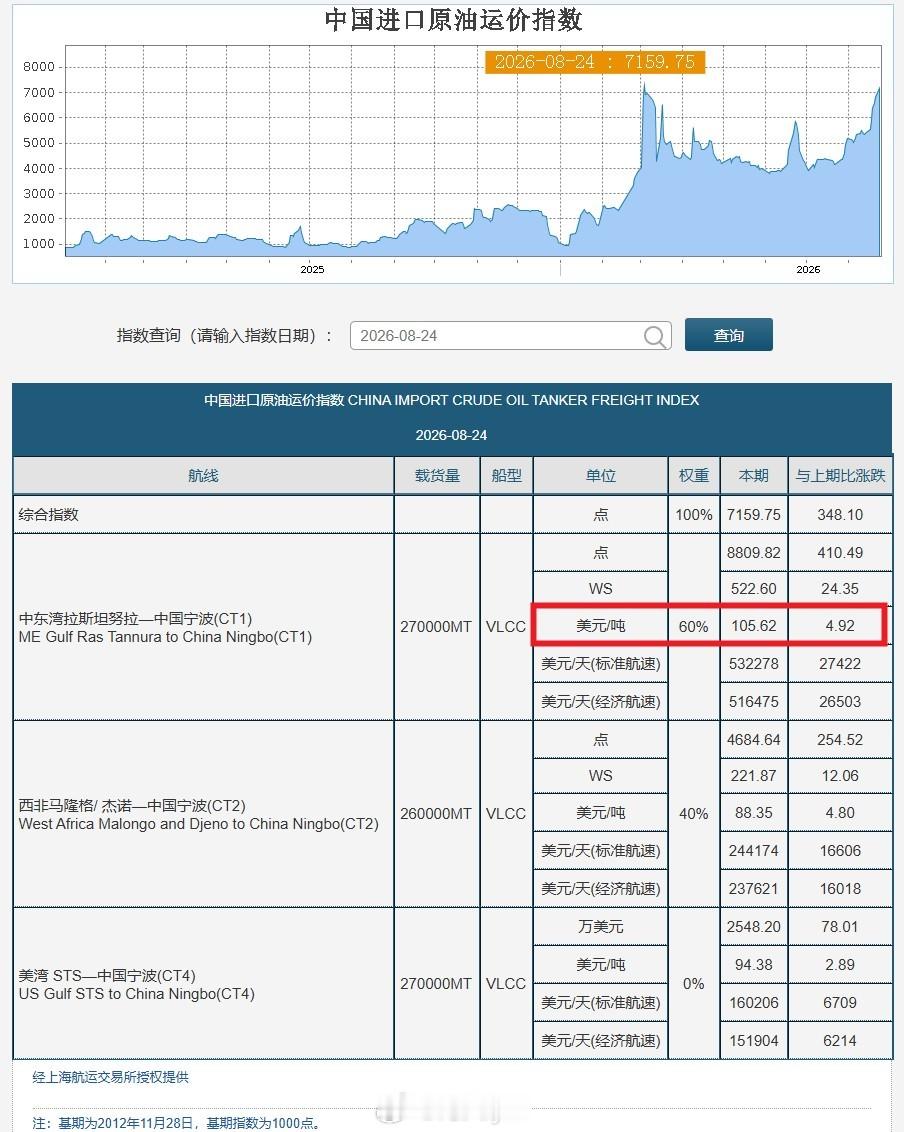
Task: Click the CT1 route name Ras Tannura to Ningbo
Action: [165, 627]
